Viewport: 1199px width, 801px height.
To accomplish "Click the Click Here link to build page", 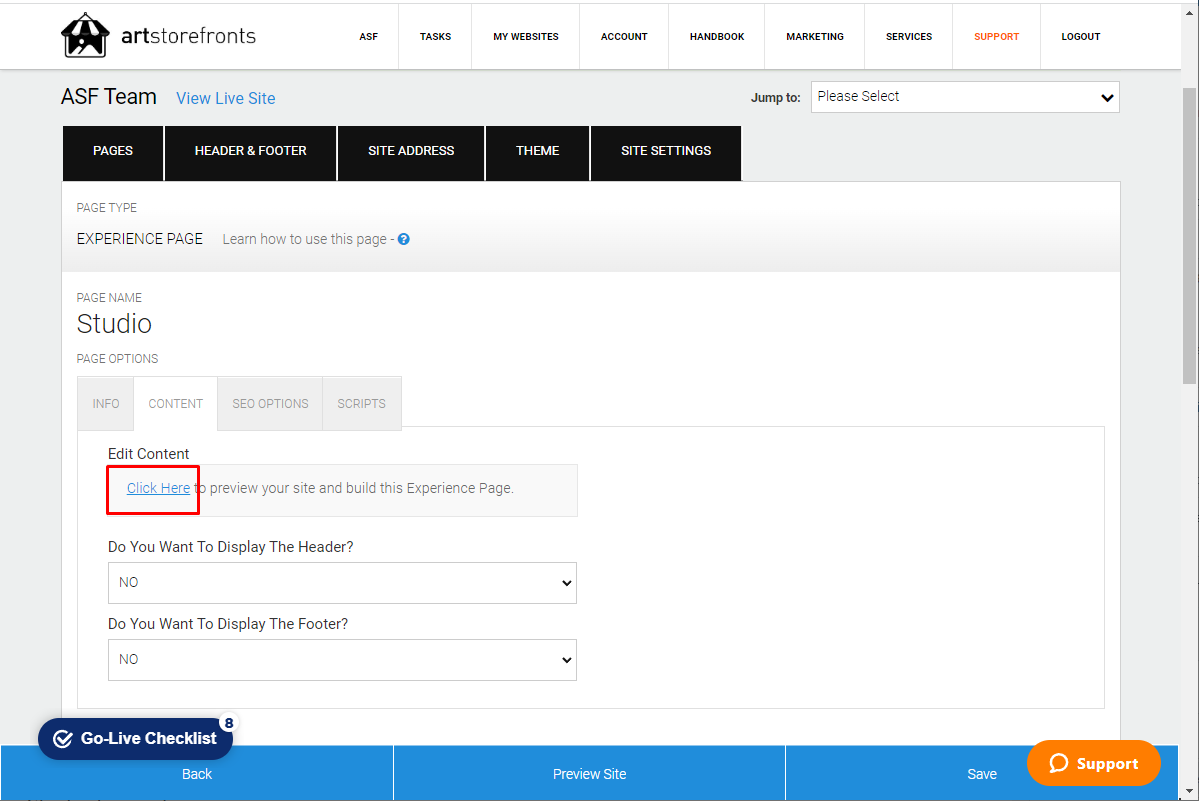I will 158,488.
